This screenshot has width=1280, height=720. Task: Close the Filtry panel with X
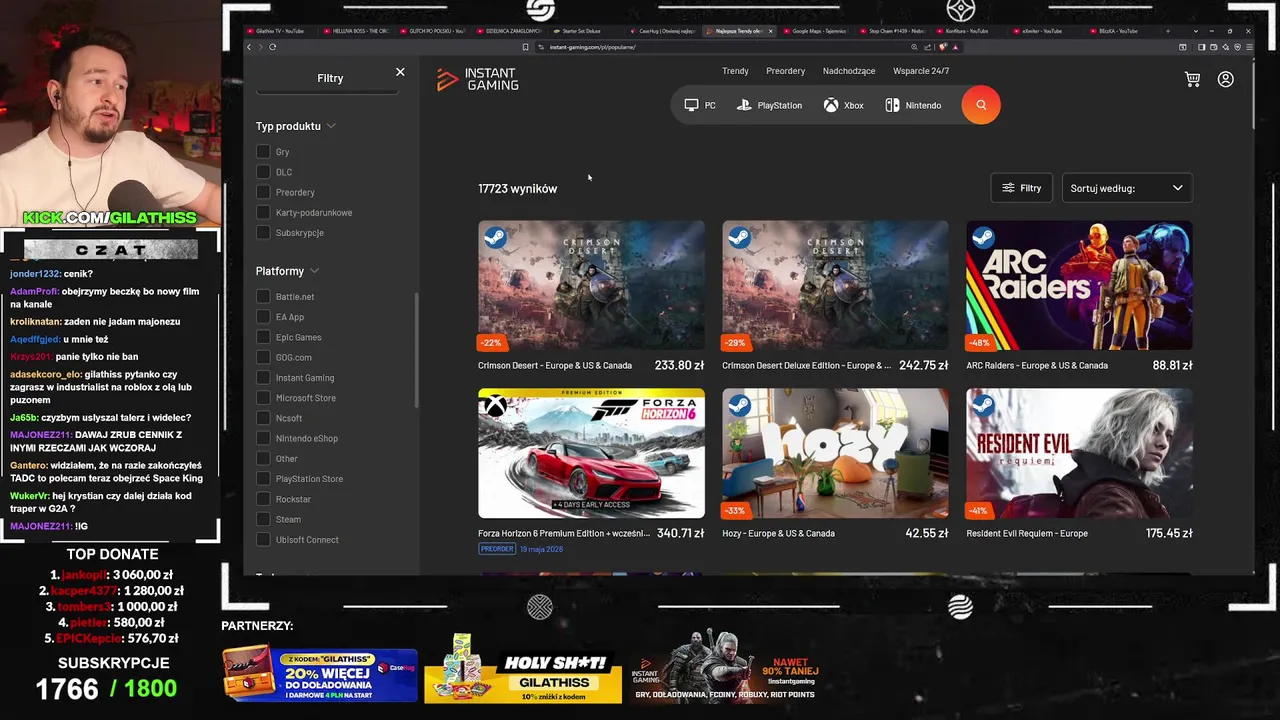click(x=400, y=72)
